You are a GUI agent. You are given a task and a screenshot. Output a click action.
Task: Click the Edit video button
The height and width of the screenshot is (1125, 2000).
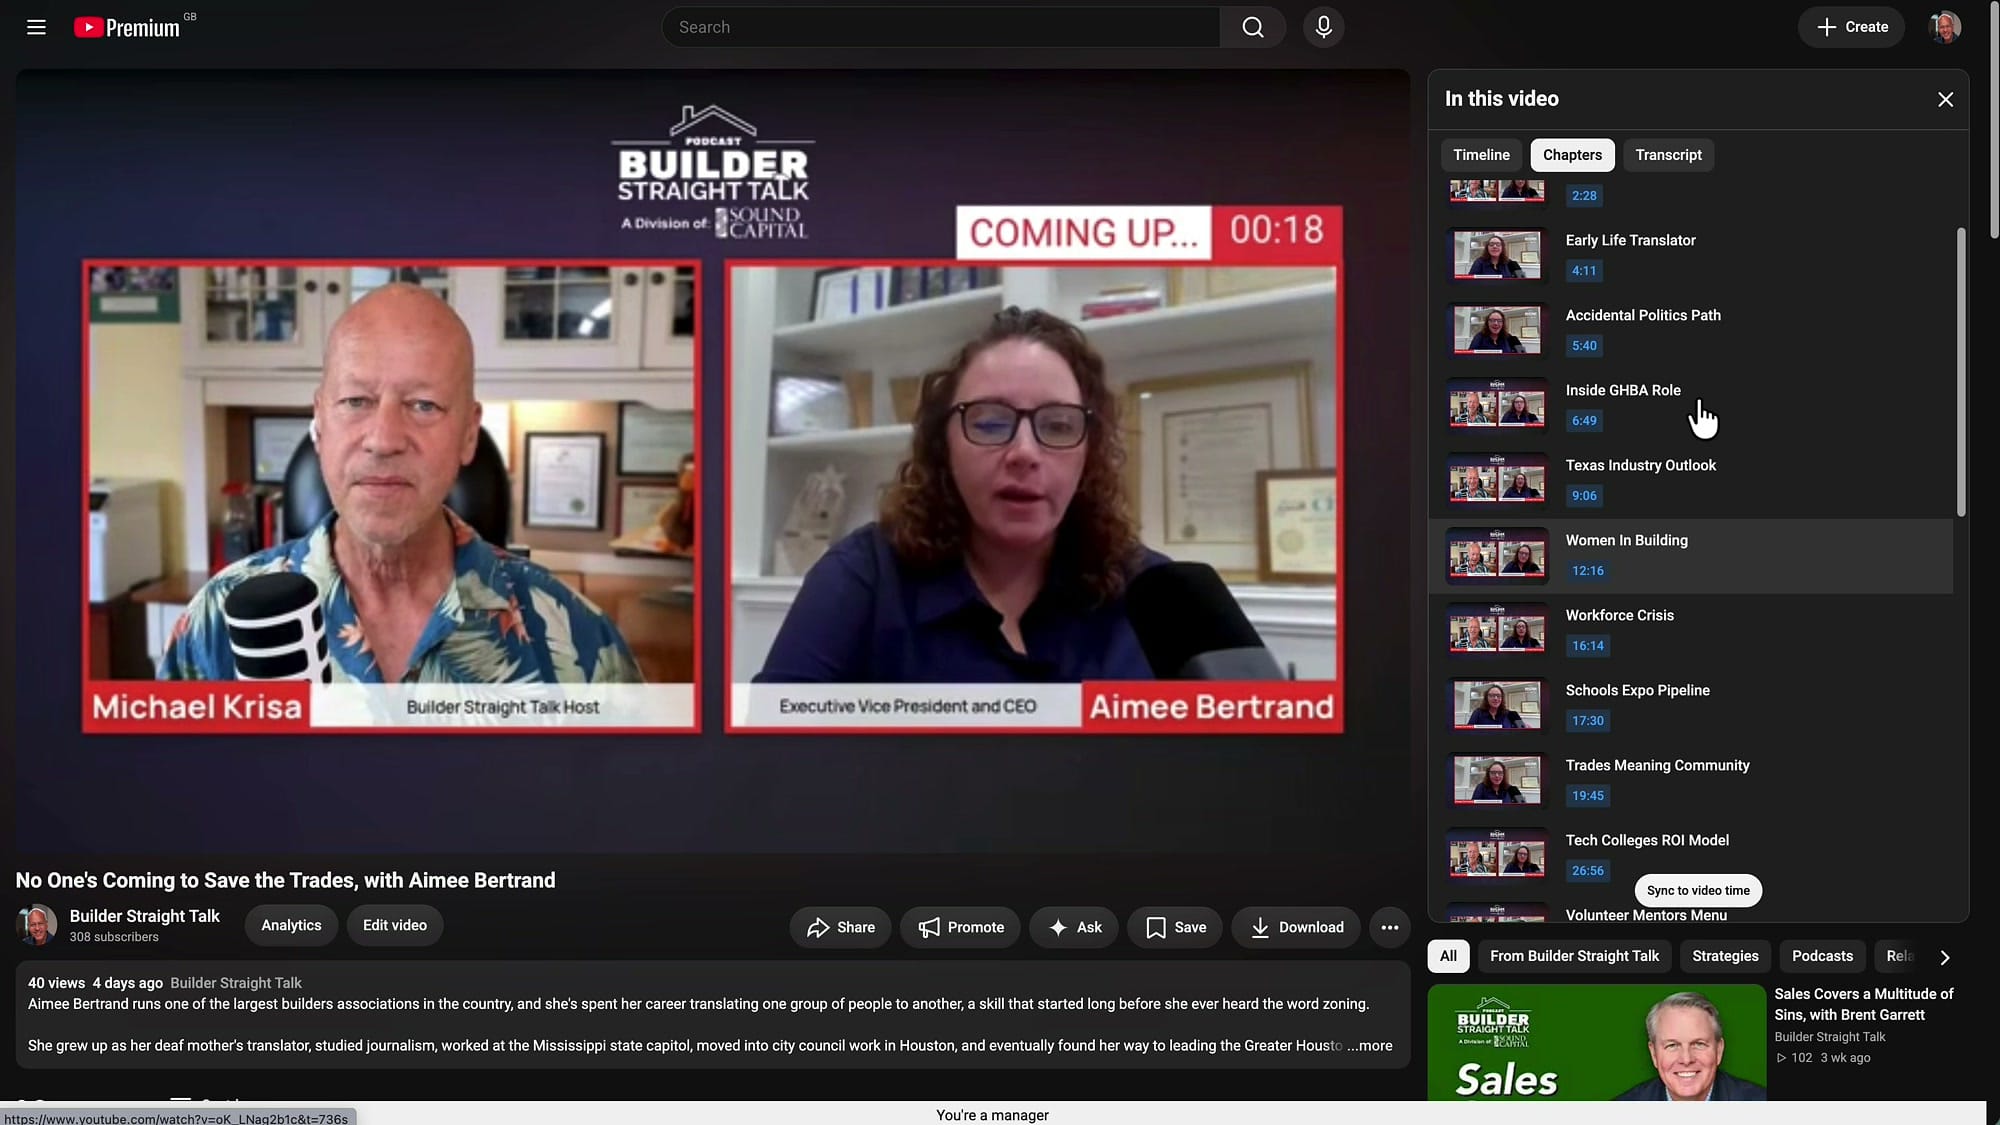point(394,925)
